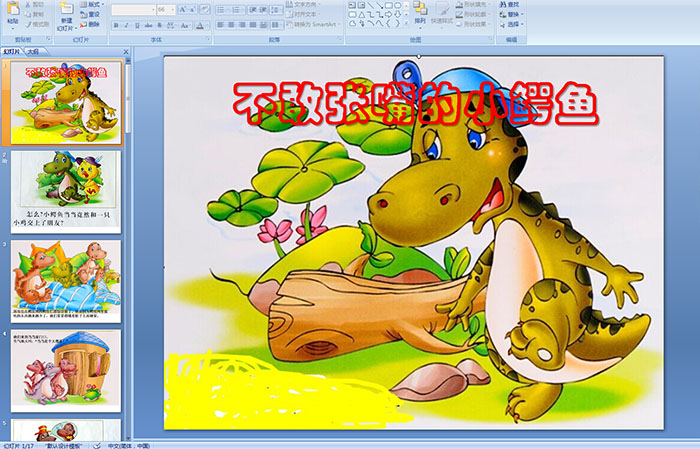Open the Shape Effects (形状效果) menu
This screenshot has height=449, width=700.
click(474, 24)
